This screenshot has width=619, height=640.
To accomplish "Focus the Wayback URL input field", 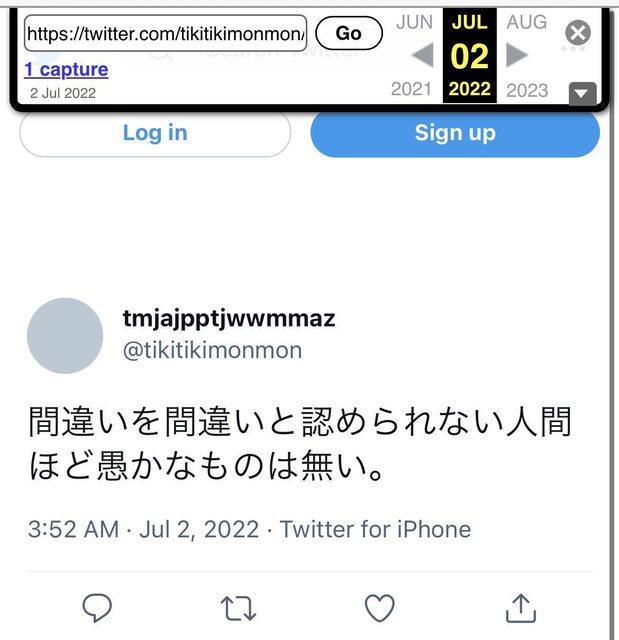I will click(x=165, y=33).
